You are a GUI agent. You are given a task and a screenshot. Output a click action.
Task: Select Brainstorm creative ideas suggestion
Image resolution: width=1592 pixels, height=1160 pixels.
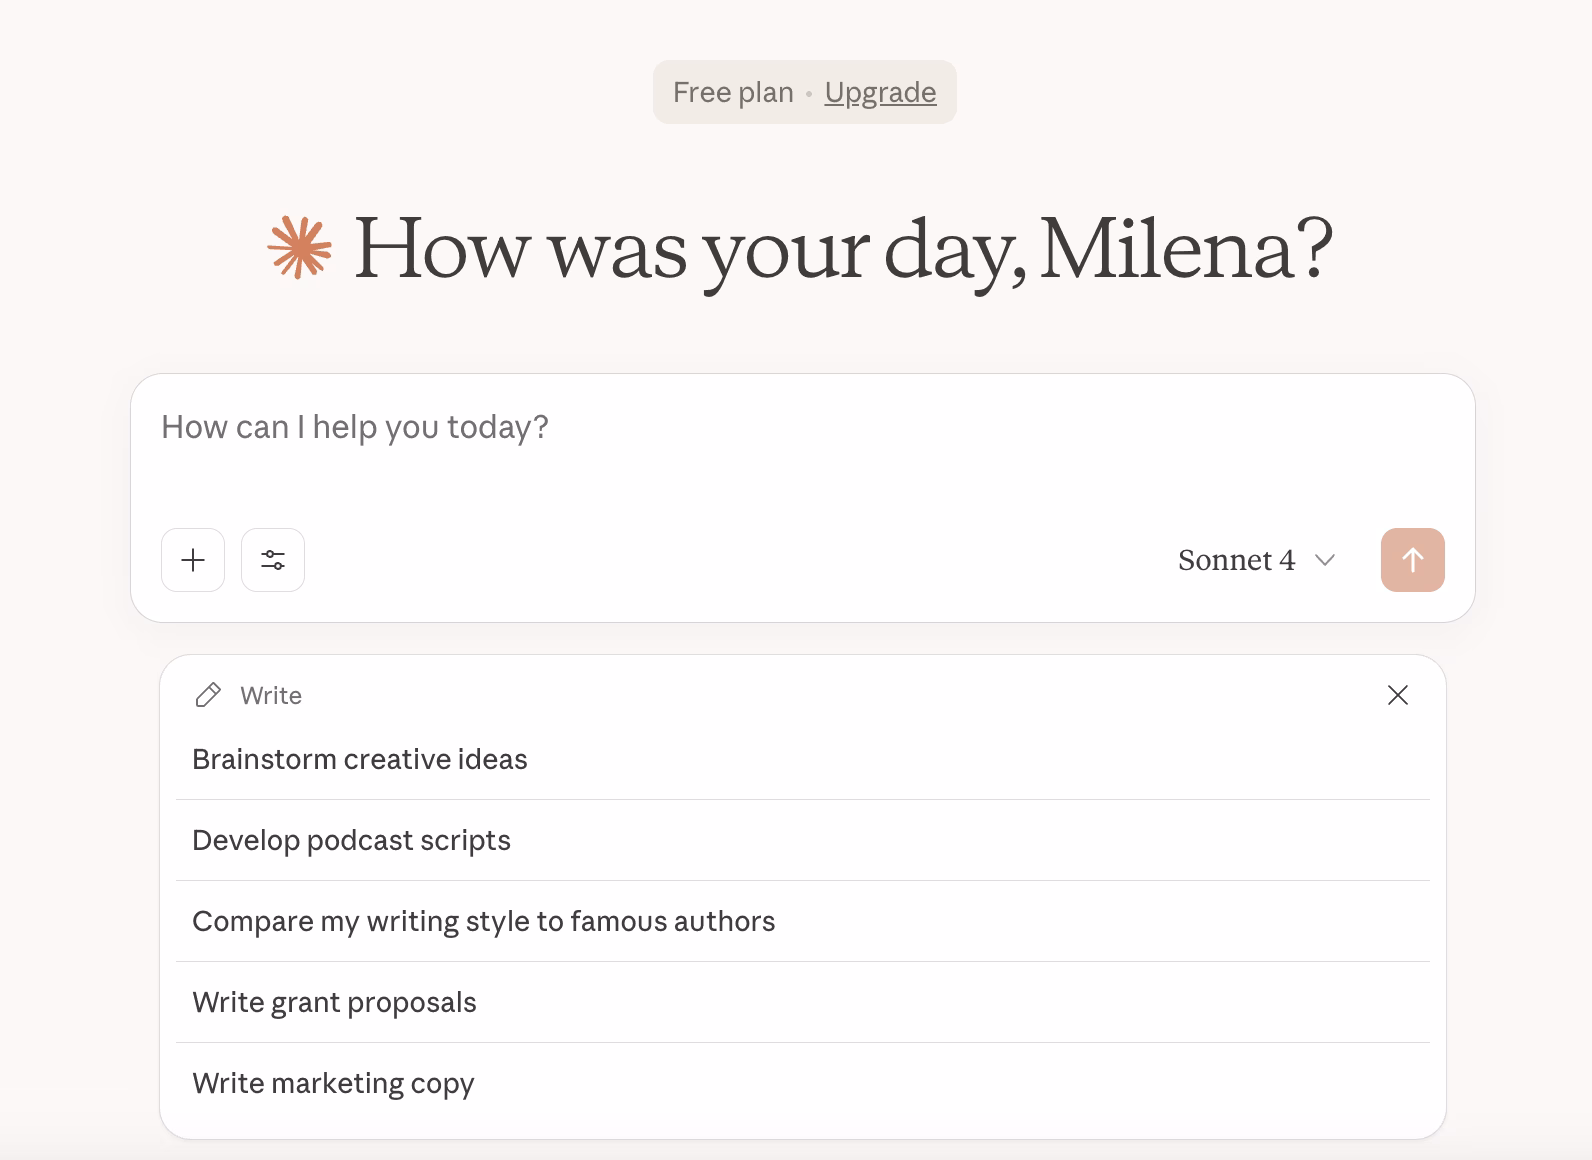(360, 759)
